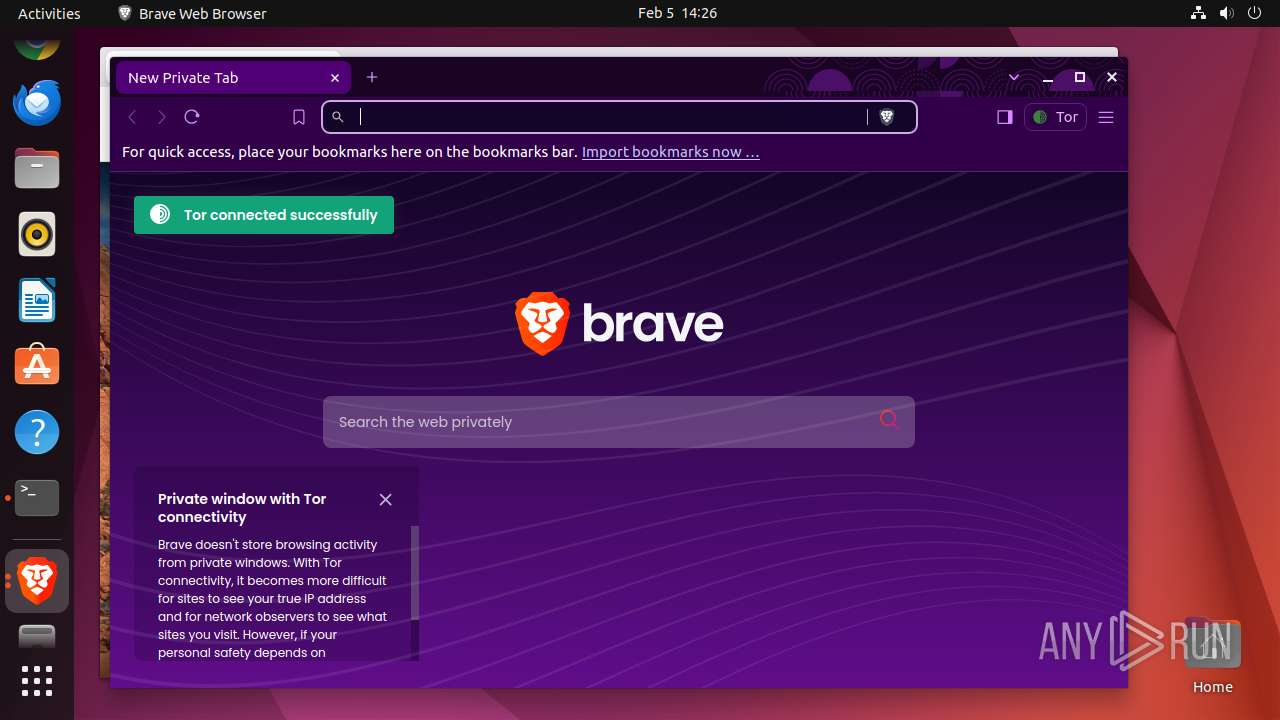
Task: Open the clock showing Feb 5 14:26
Action: (677, 13)
